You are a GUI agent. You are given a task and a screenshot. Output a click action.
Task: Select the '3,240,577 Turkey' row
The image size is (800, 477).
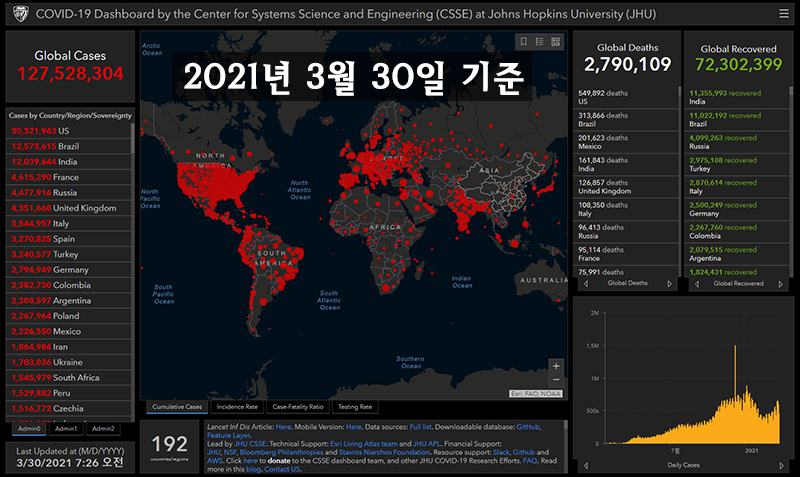pos(69,255)
